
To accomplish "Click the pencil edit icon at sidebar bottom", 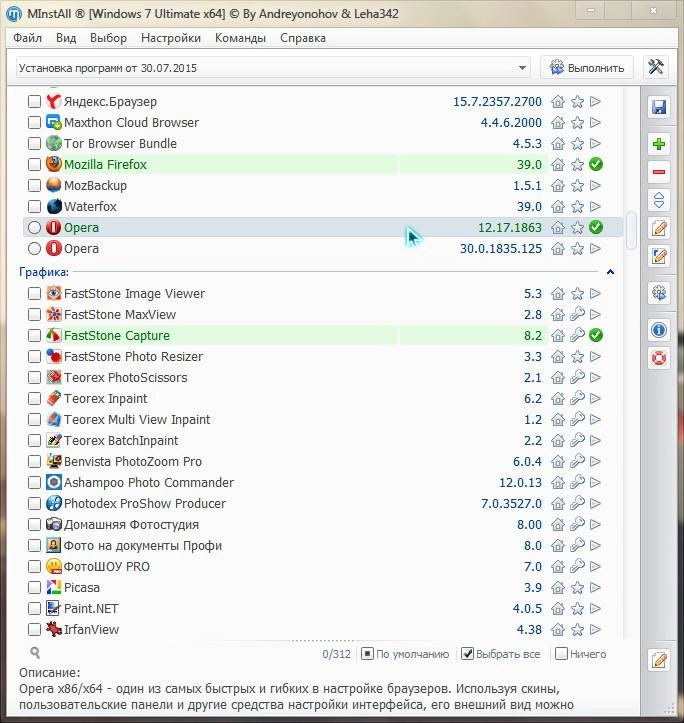I will [659, 660].
